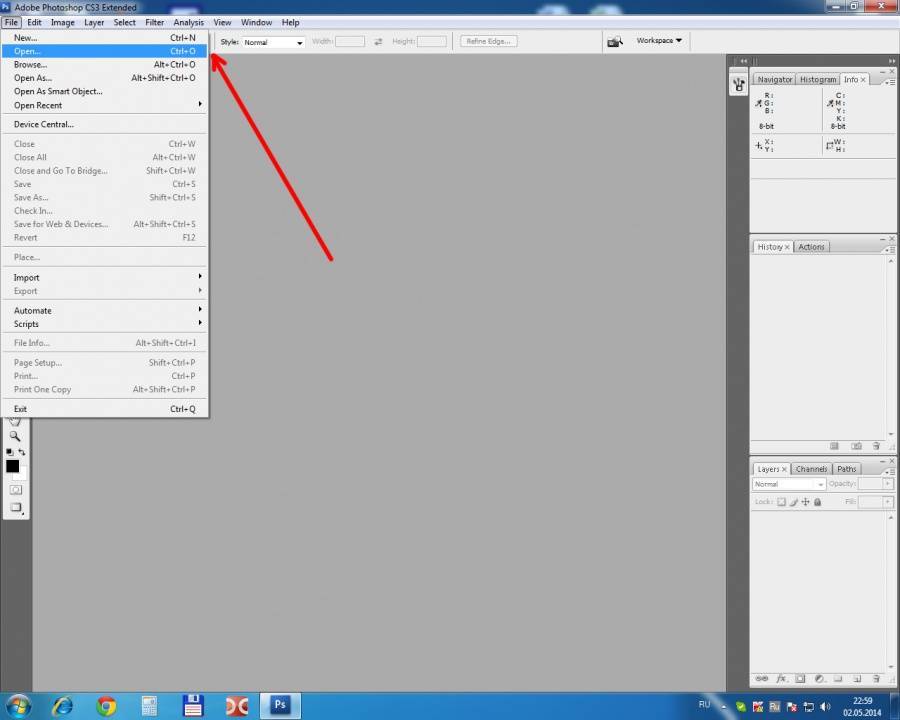
Task: Expand the Open Recent submenu
Action: click(38, 105)
